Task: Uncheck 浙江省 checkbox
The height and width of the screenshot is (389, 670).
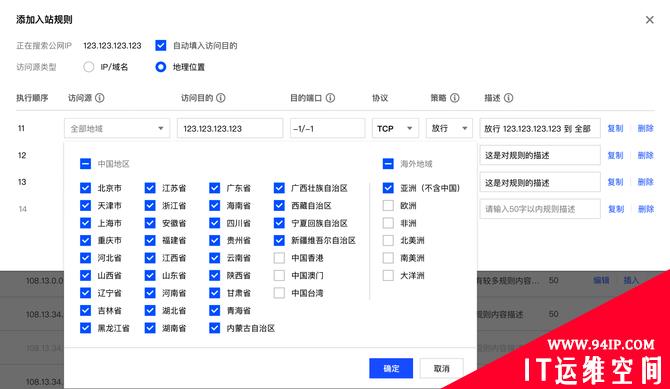Action: (150, 206)
